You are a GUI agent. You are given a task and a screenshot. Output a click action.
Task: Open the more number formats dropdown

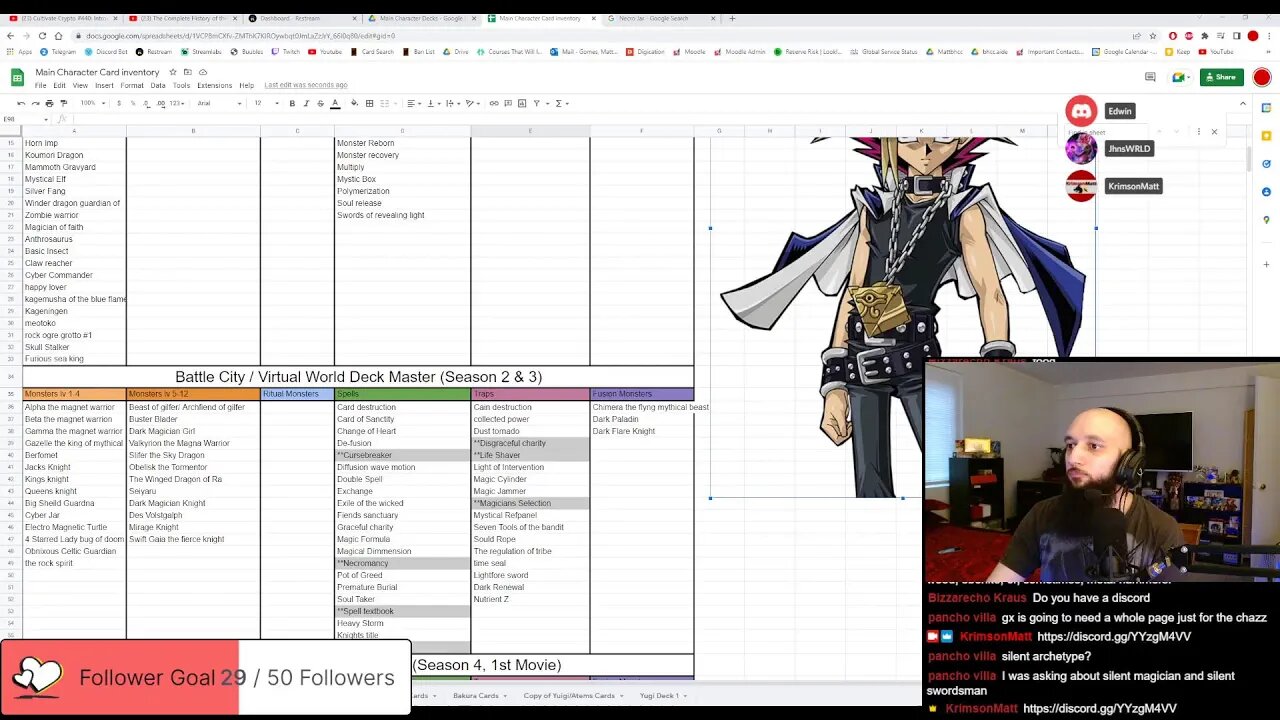176,103
